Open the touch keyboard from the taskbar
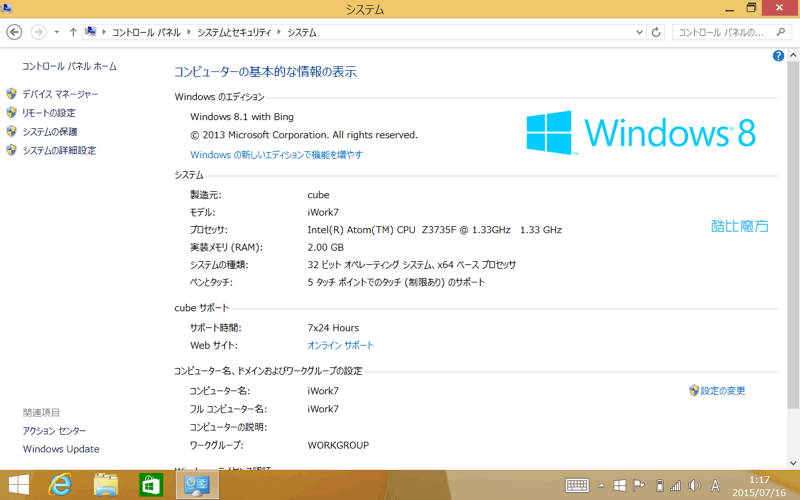This screenshot has height=500, width=800. point(577,485)
